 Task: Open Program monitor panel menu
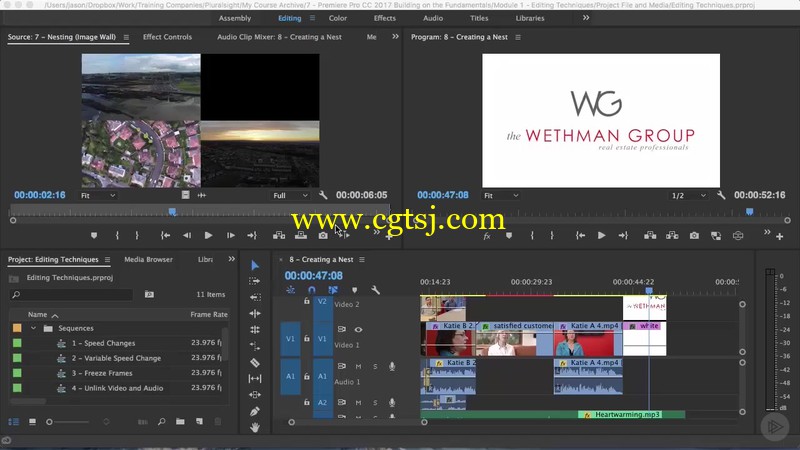click(518, 37)
